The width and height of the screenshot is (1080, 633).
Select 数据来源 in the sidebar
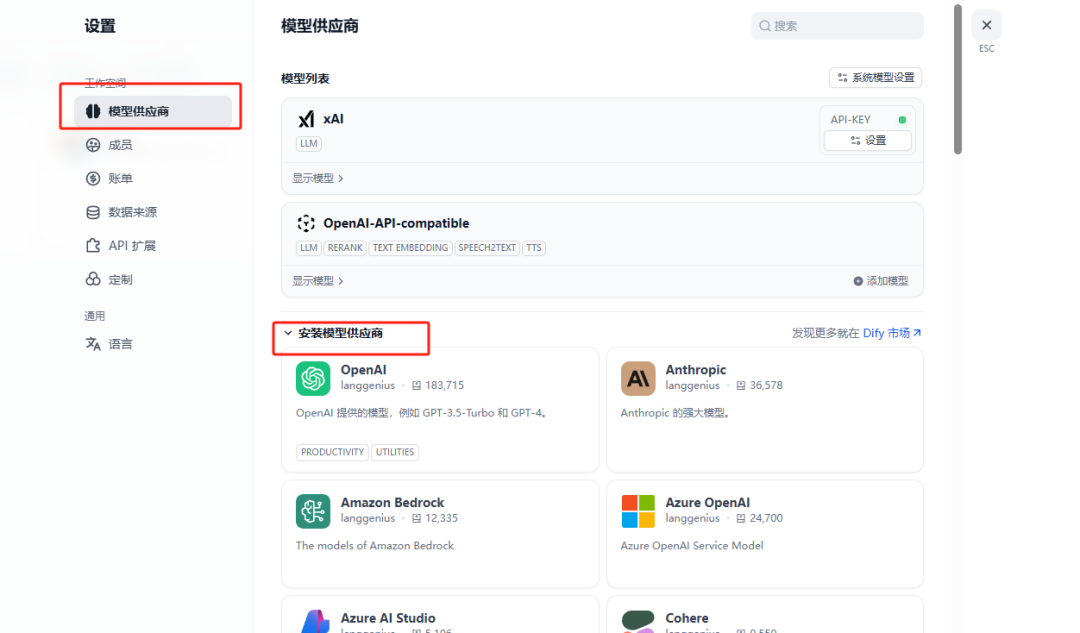pyautogui.click(x=132, y=212)
